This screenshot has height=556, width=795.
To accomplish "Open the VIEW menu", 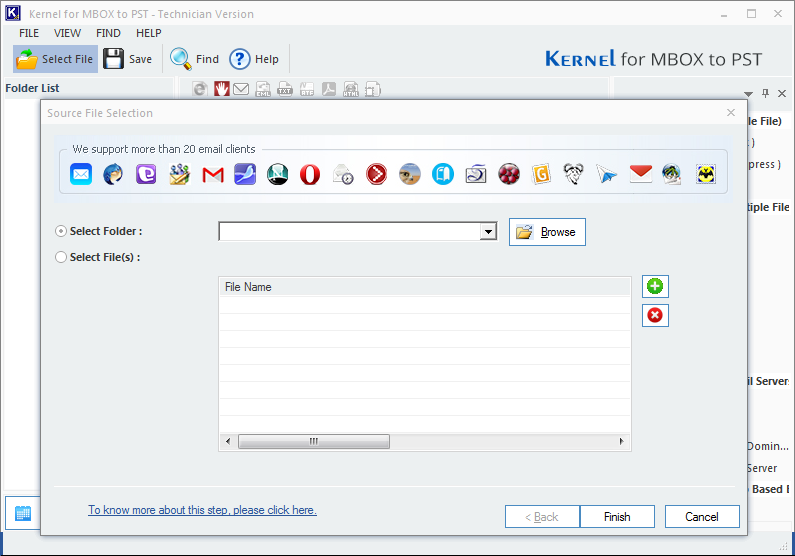I will [x=67, y=33].
